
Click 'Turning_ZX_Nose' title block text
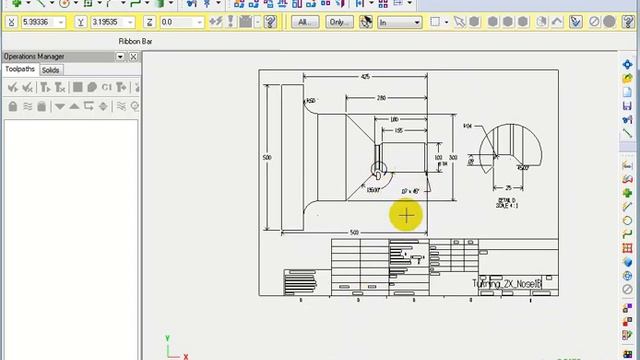point(507,283)
